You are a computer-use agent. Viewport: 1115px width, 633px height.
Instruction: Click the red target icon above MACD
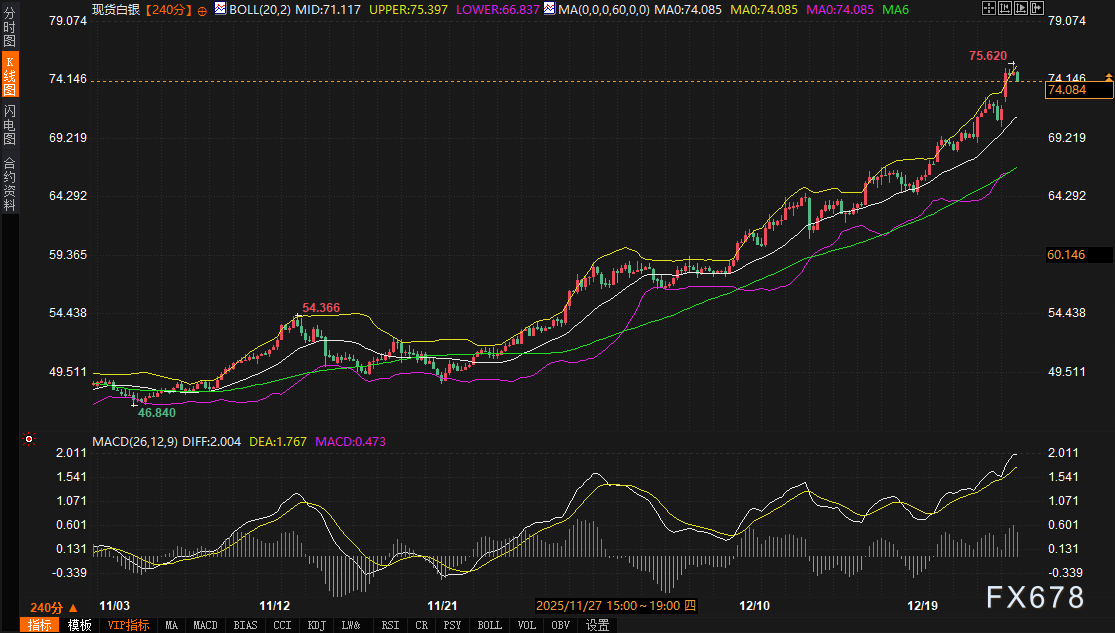click(29, 439)
